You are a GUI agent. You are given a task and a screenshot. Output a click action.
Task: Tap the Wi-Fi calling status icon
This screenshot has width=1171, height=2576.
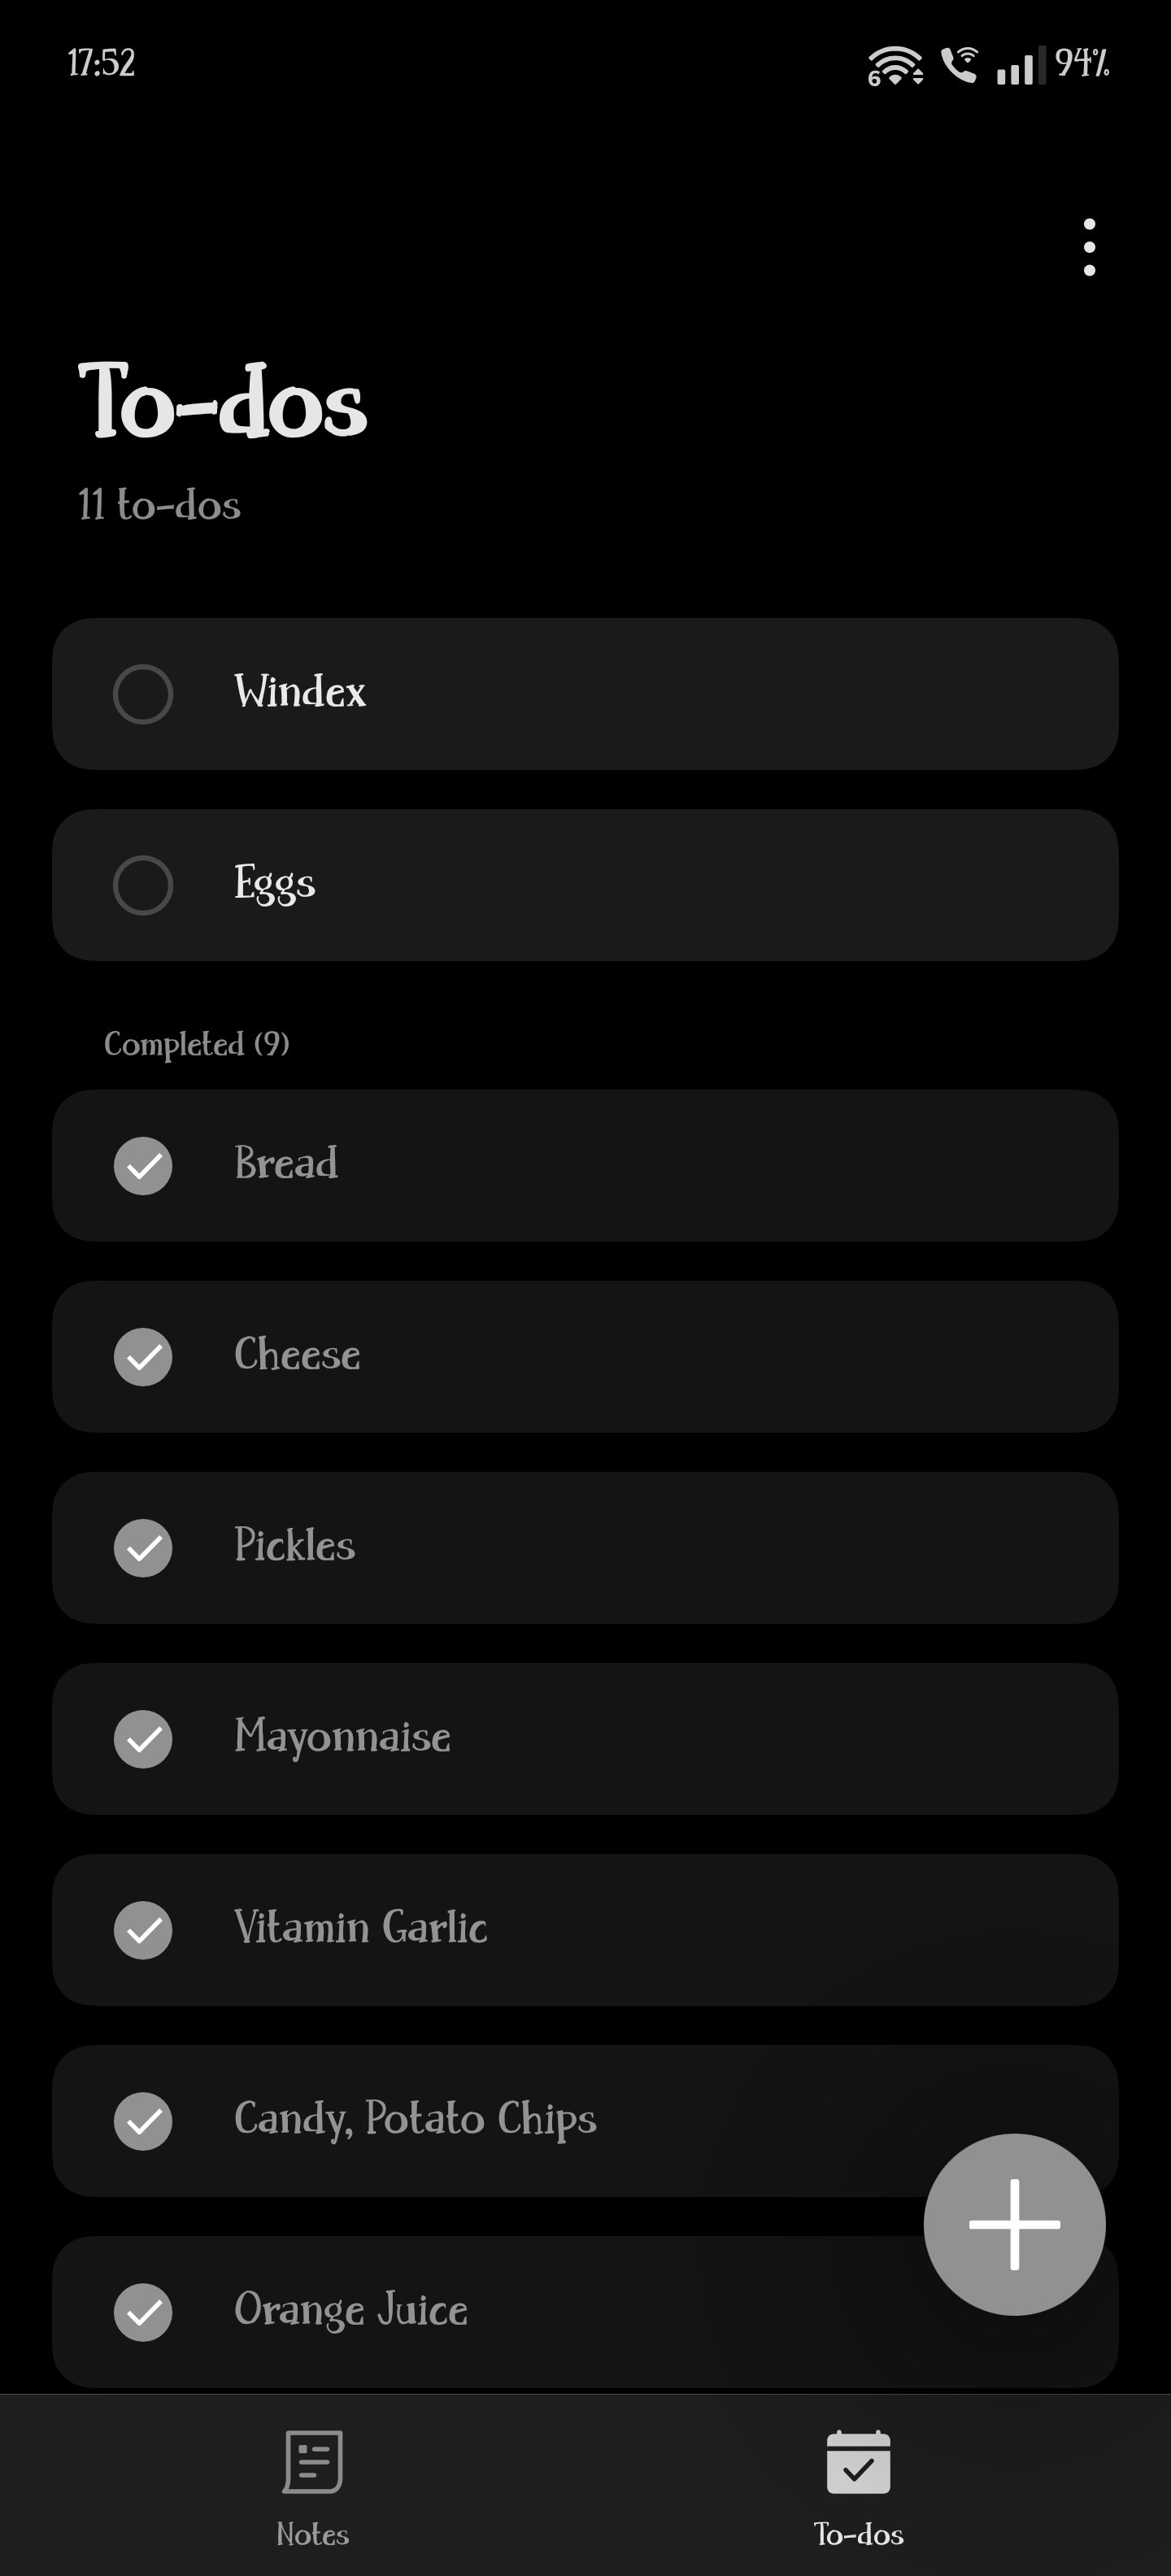coord(960,65)
